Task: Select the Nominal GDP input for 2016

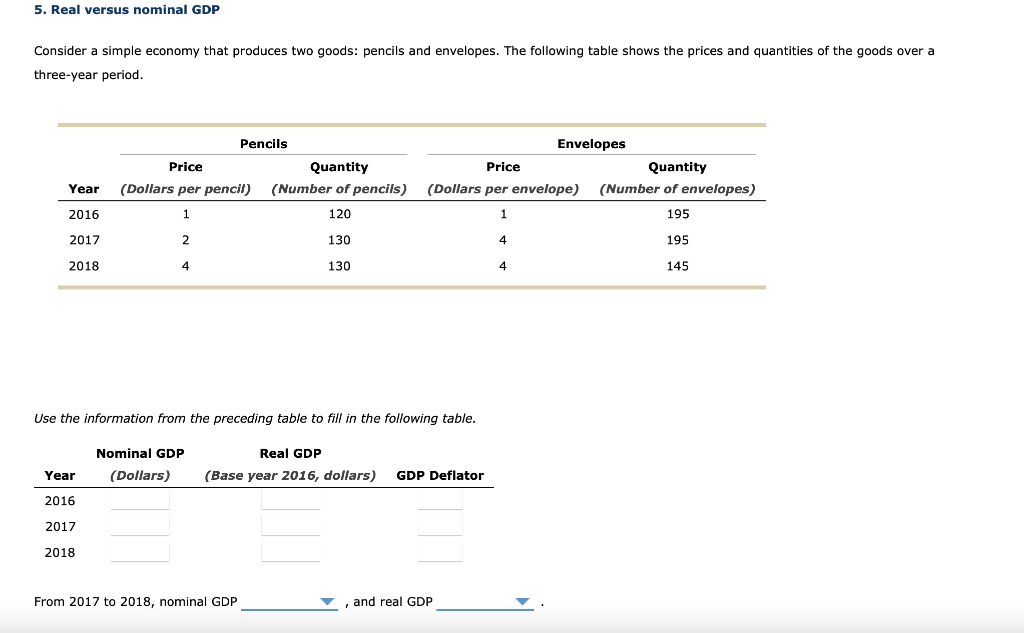Action: [139, 498]
